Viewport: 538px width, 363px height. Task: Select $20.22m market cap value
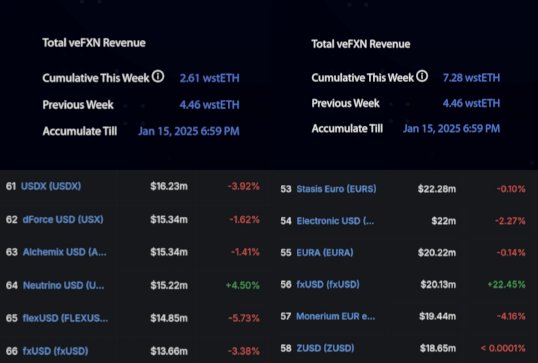[437, 253]
